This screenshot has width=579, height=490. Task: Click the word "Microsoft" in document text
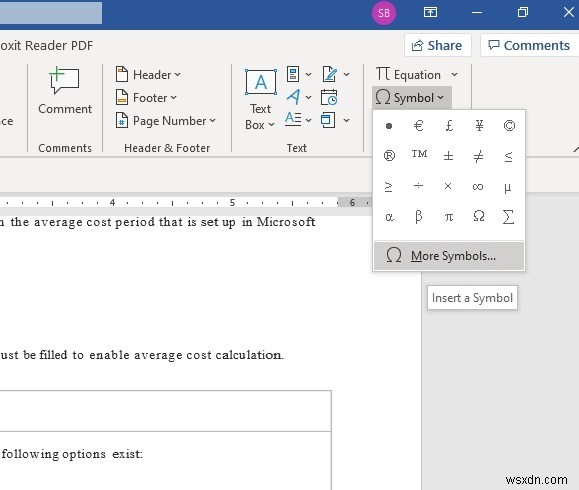pyautogui.click(x=286, y=222)
